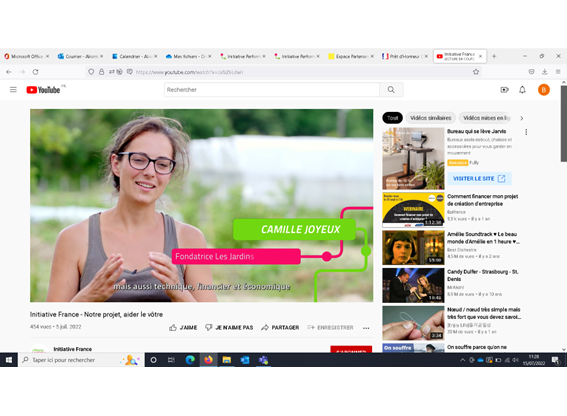Open the Windows notification center icon
This screenshot has width=567, height=416.
pos(556,360)
